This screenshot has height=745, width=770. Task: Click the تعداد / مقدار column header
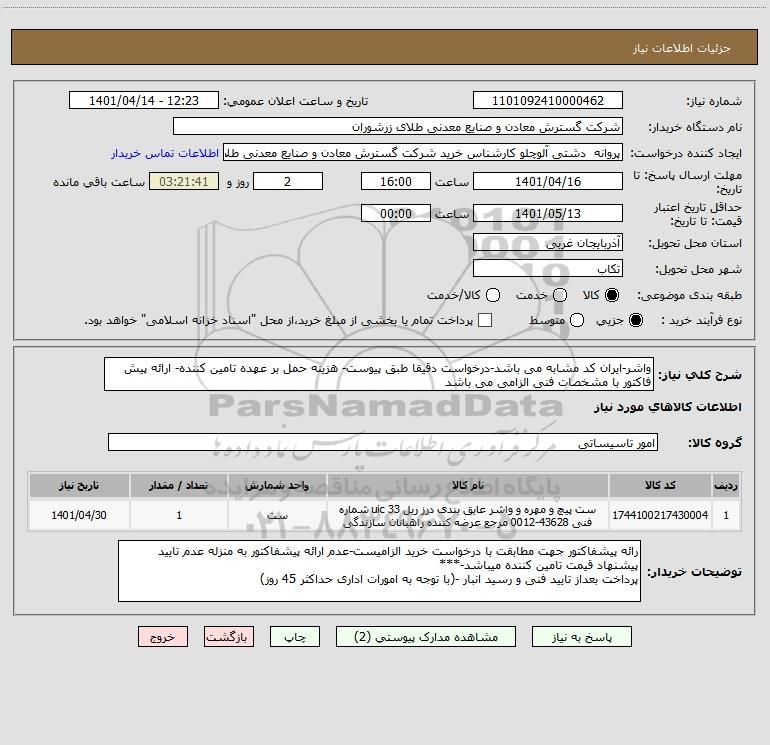(179, 485)
